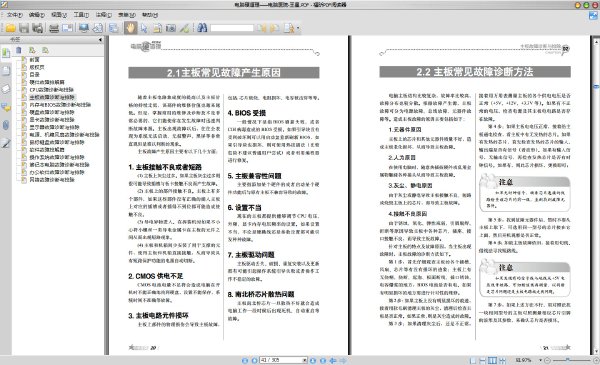Open bookmark 硬盘故障诊断与排除
Image resolution: width=600 pixels, height=365 pixels.
[x=52, y=112]
